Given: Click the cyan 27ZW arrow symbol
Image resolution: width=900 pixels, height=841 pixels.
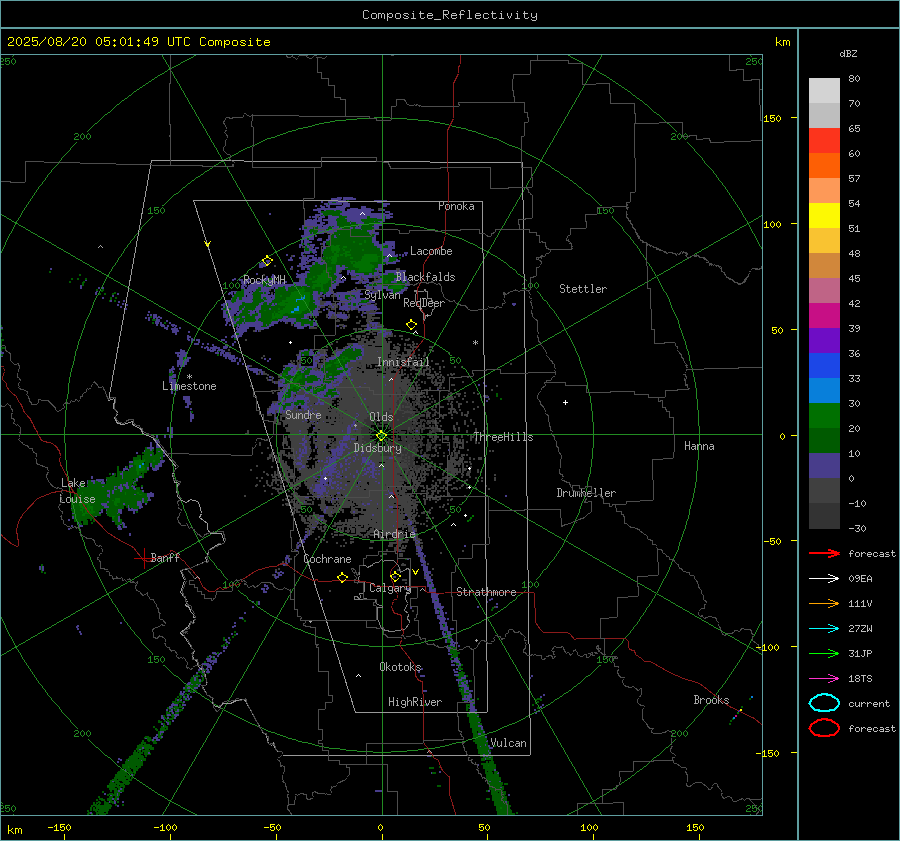Looking at the screenshot, I should click(824, 629).
